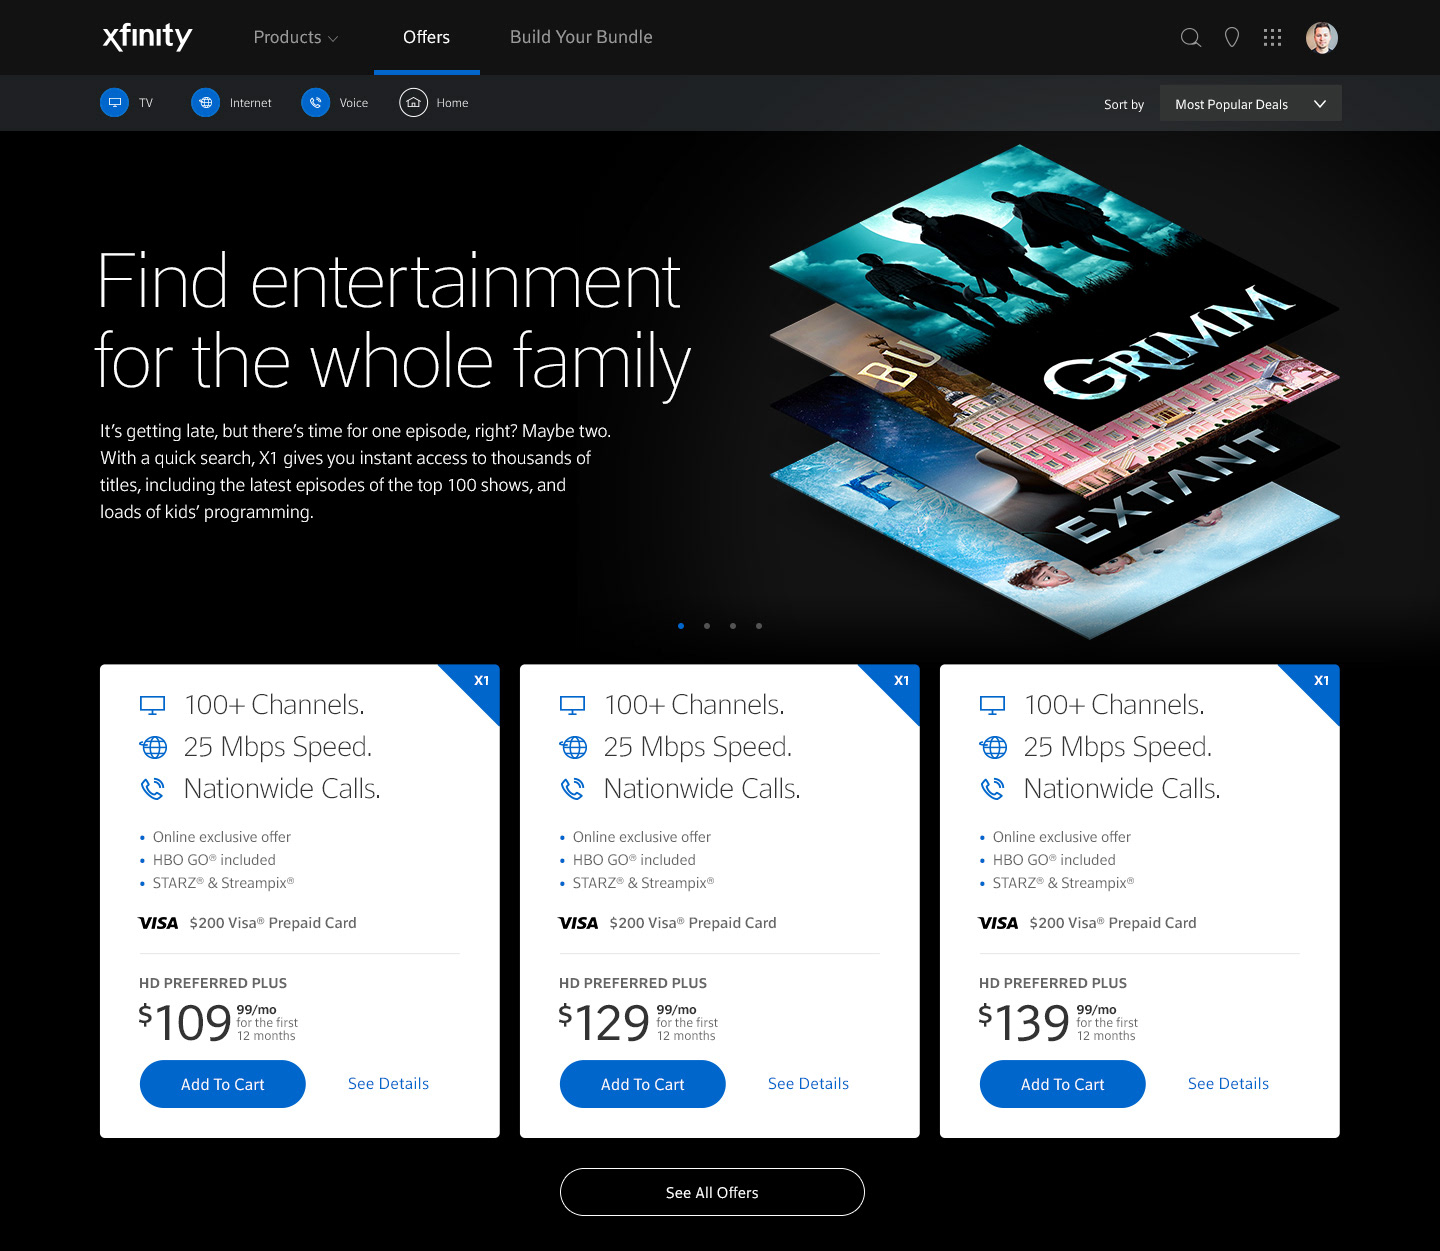Add the $109 package to cart
Viewport: 1440px width, 1251px height.
click(222, 1084)
